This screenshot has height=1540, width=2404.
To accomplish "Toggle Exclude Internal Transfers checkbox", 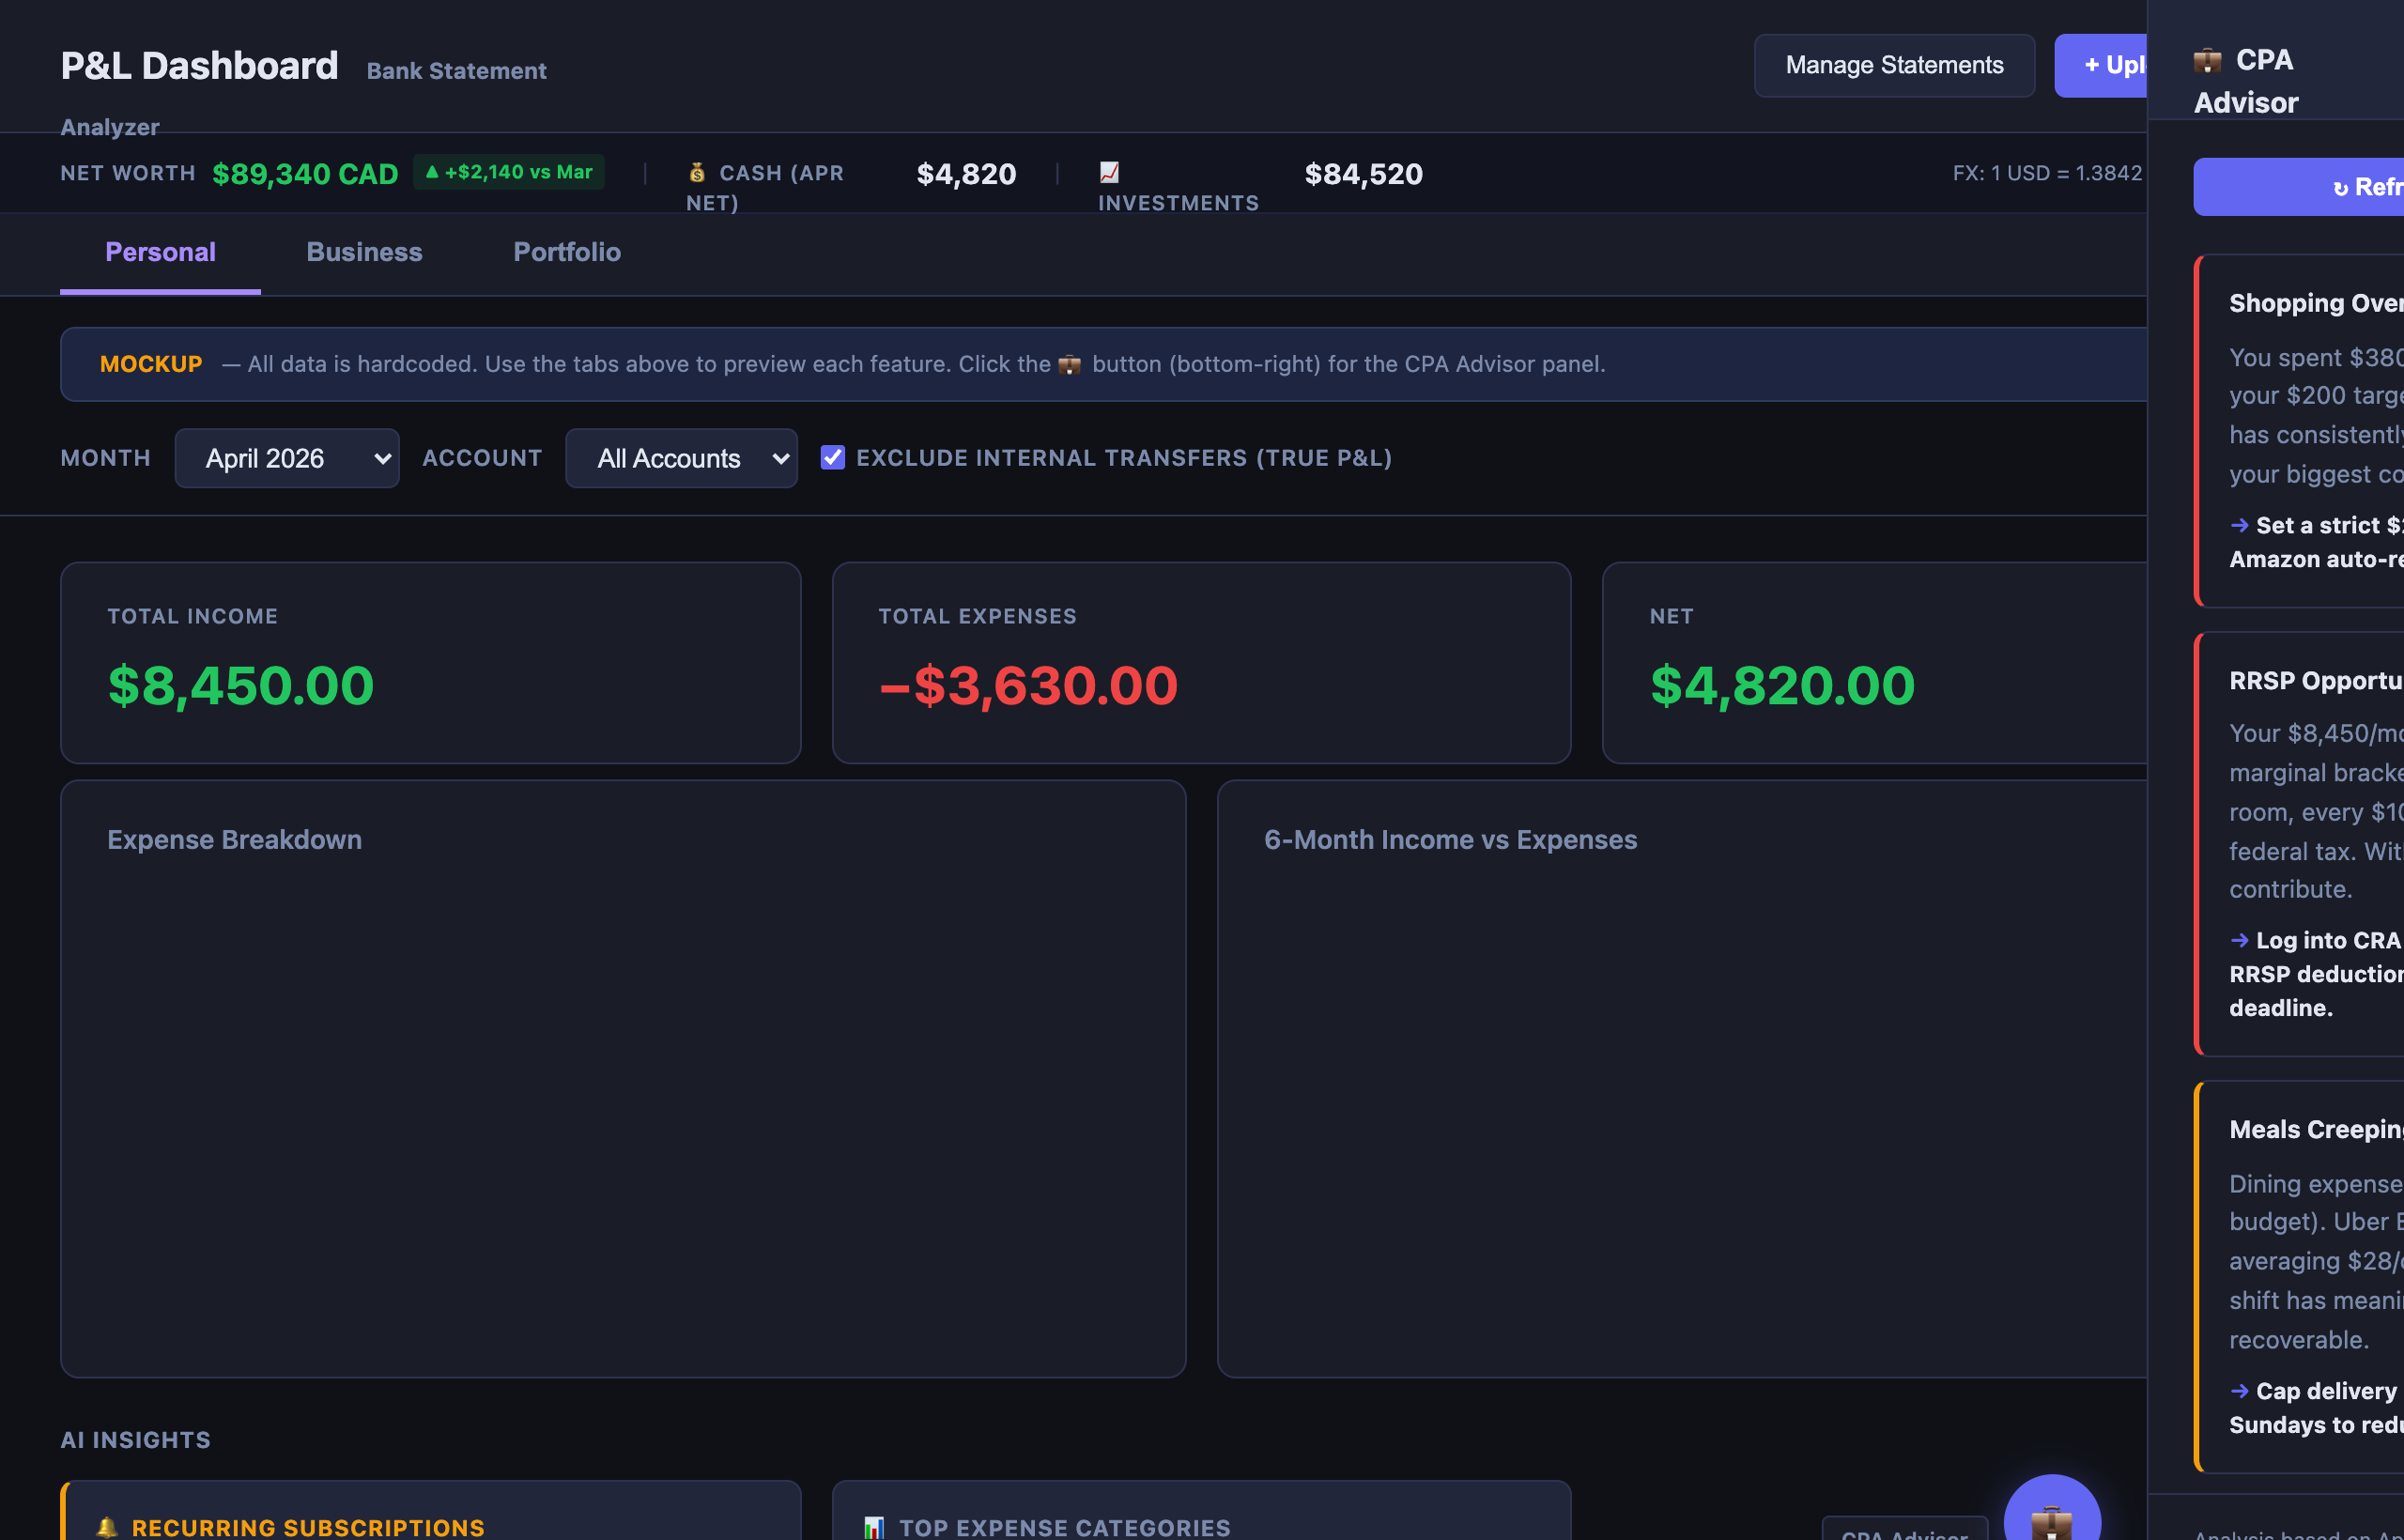I will [832, 457].
